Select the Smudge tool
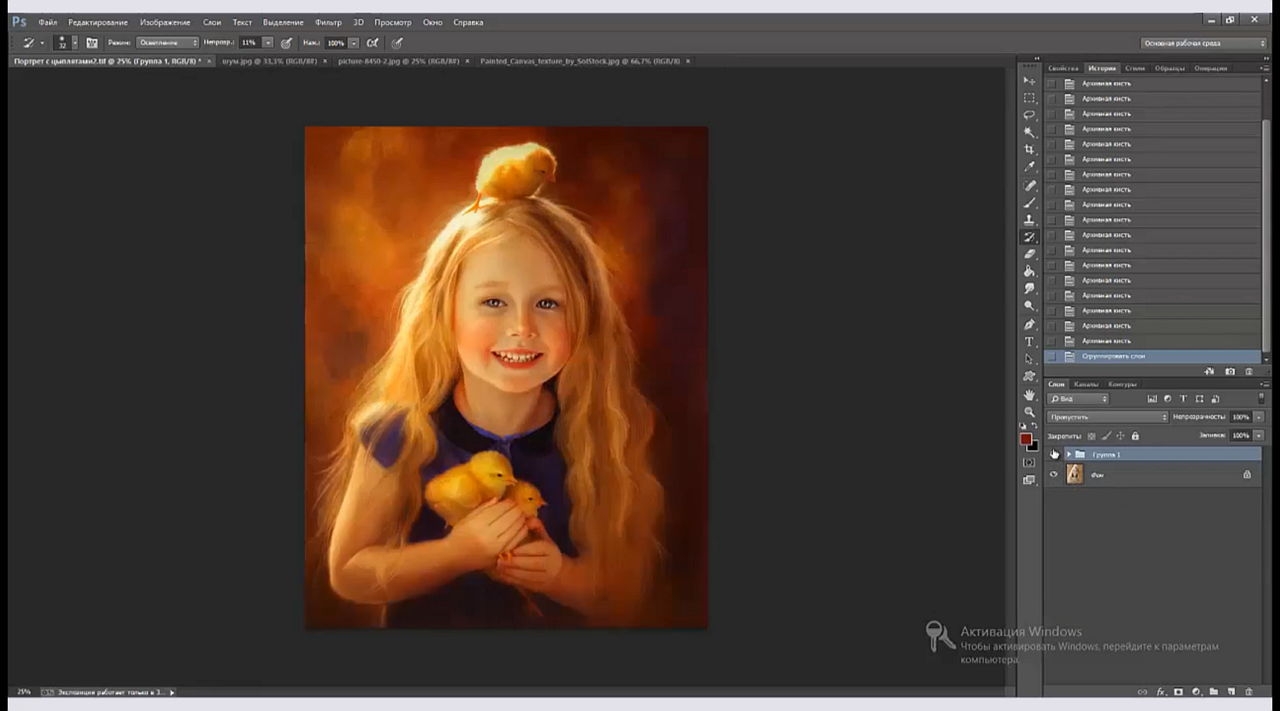The width and height of the screenshot is (1280, 711). pos(1029,289)
